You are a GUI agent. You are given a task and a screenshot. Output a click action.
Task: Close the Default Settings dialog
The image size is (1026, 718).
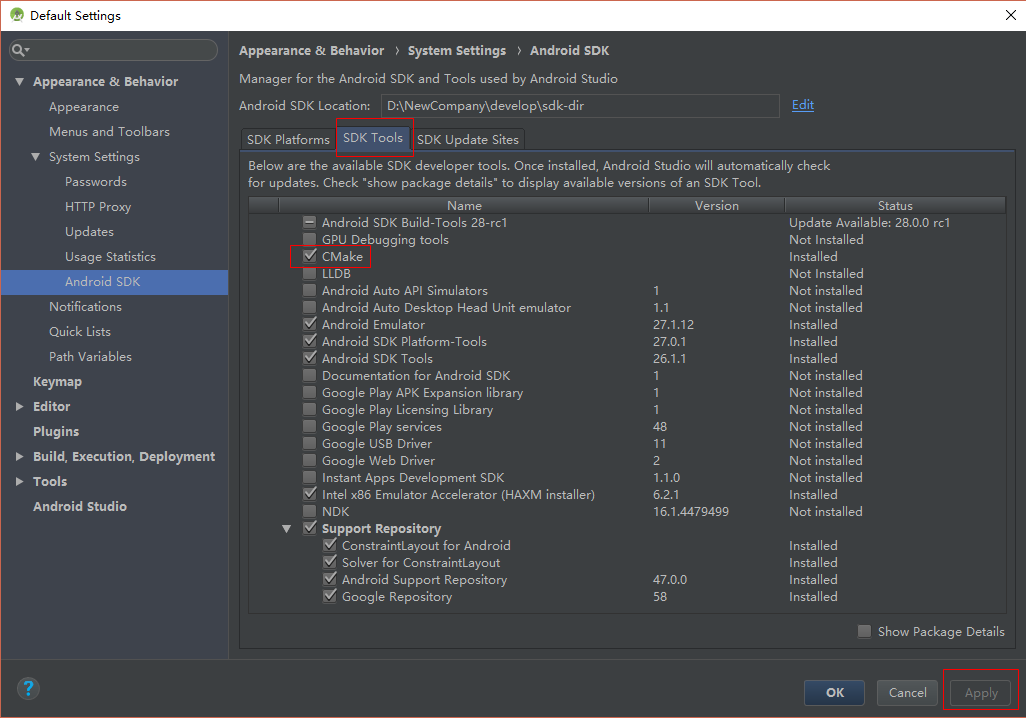(x=1010, y=15)
